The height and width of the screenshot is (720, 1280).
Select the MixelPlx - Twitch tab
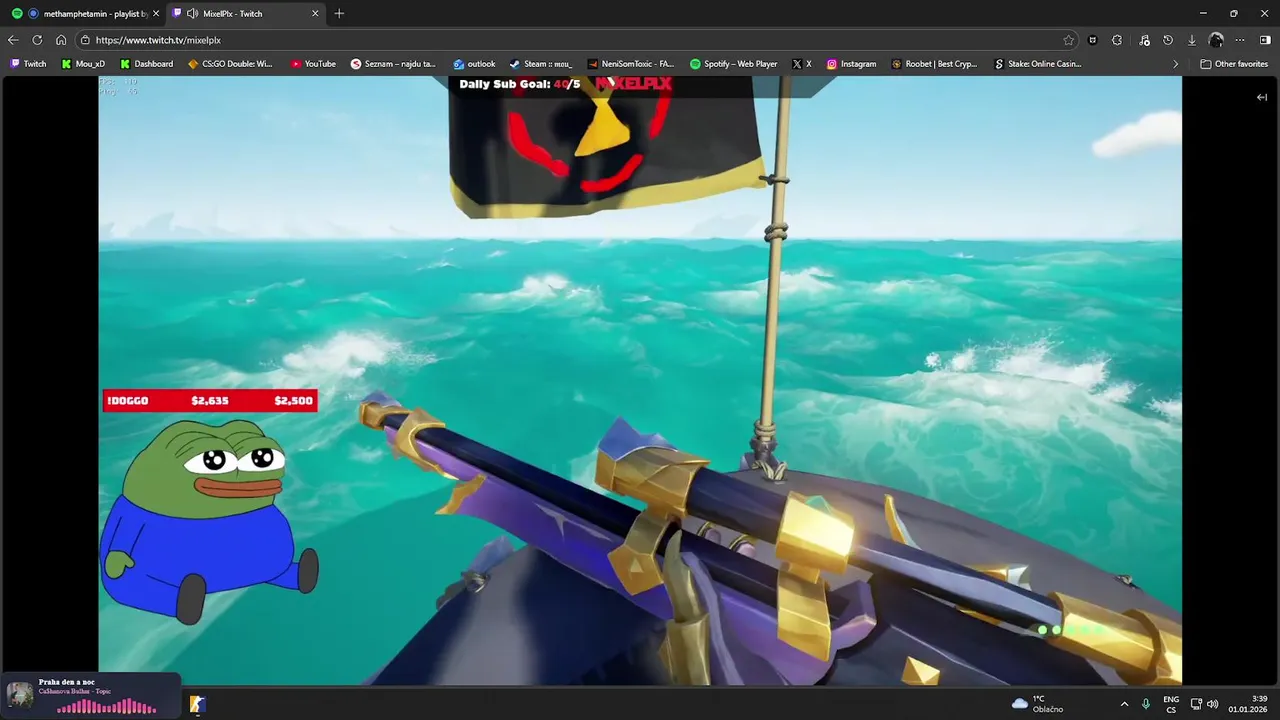246,14
